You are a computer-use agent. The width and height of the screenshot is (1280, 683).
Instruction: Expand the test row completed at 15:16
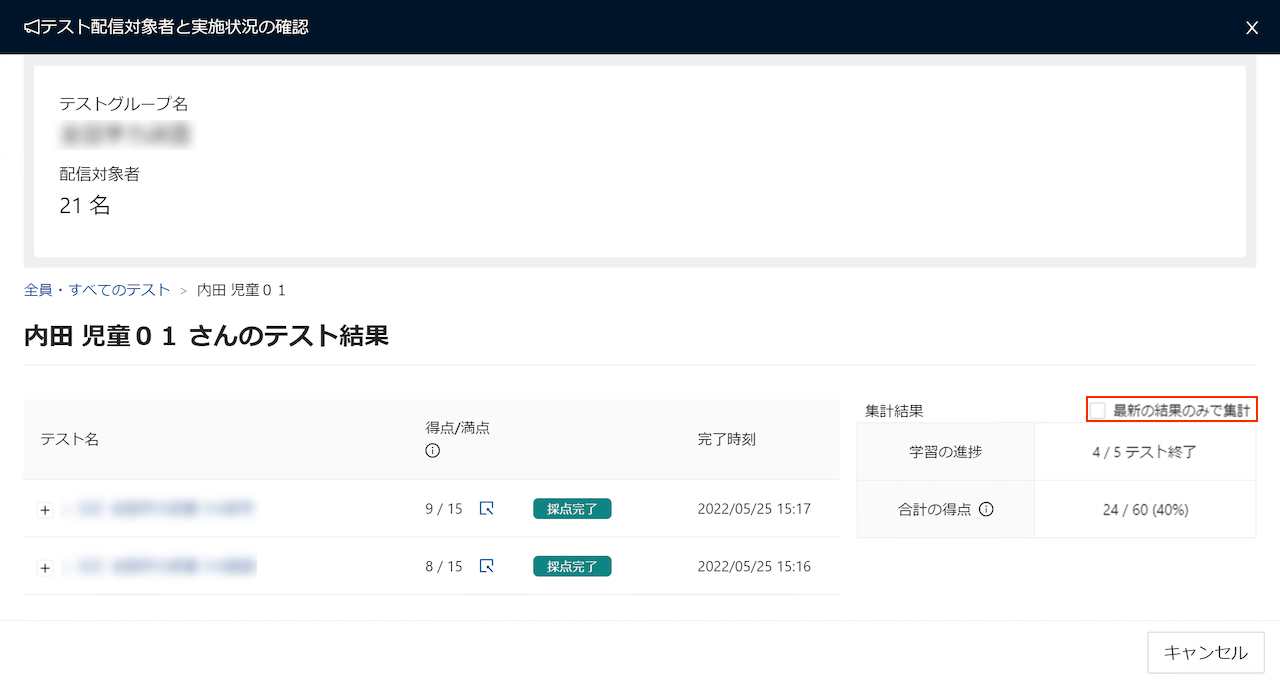pyautogui.click(x=45, y=568)
